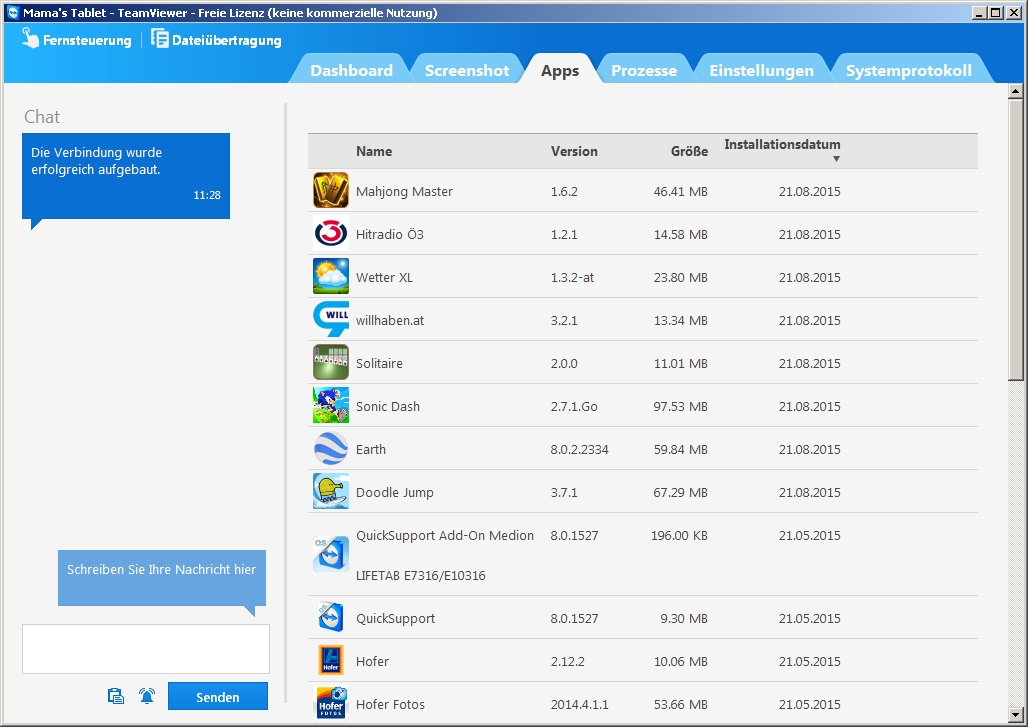Click the notification bell icon in chat
The image size is (1028, 727).
pyautogui.click(x=147, y=696)
